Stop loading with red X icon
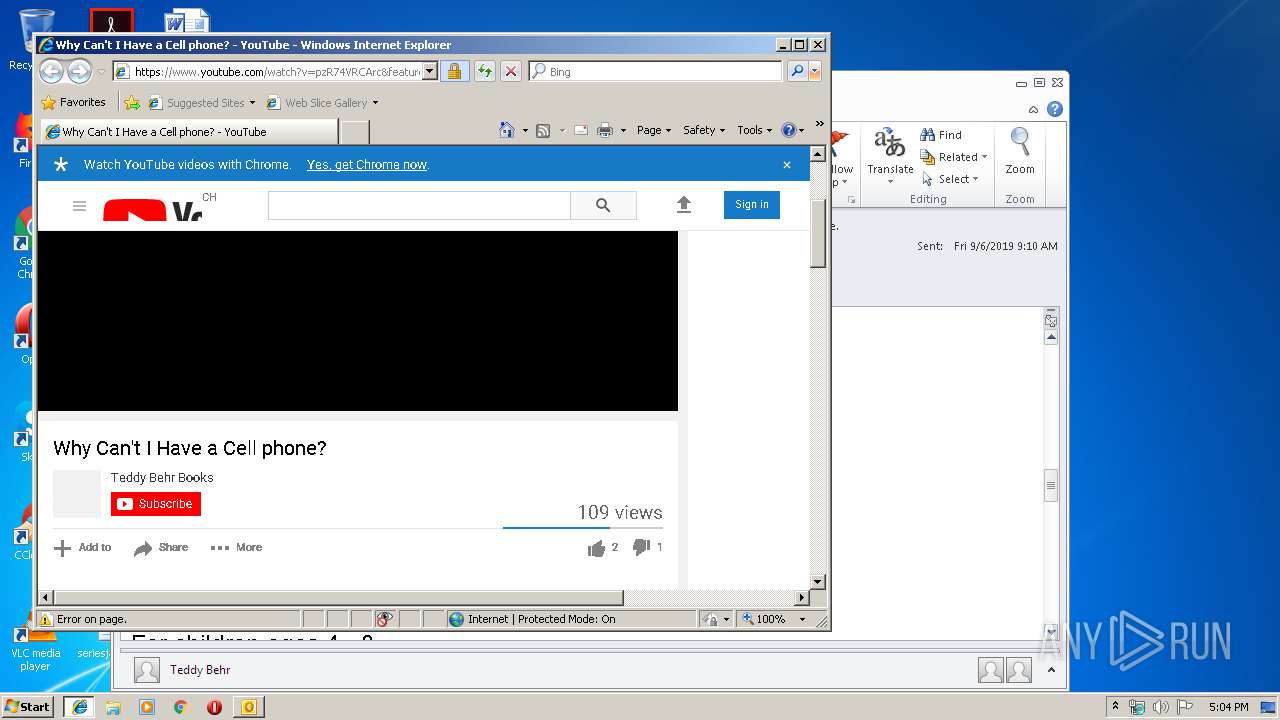Screen dimensions: 1280x720 click(x=511, y=71)
